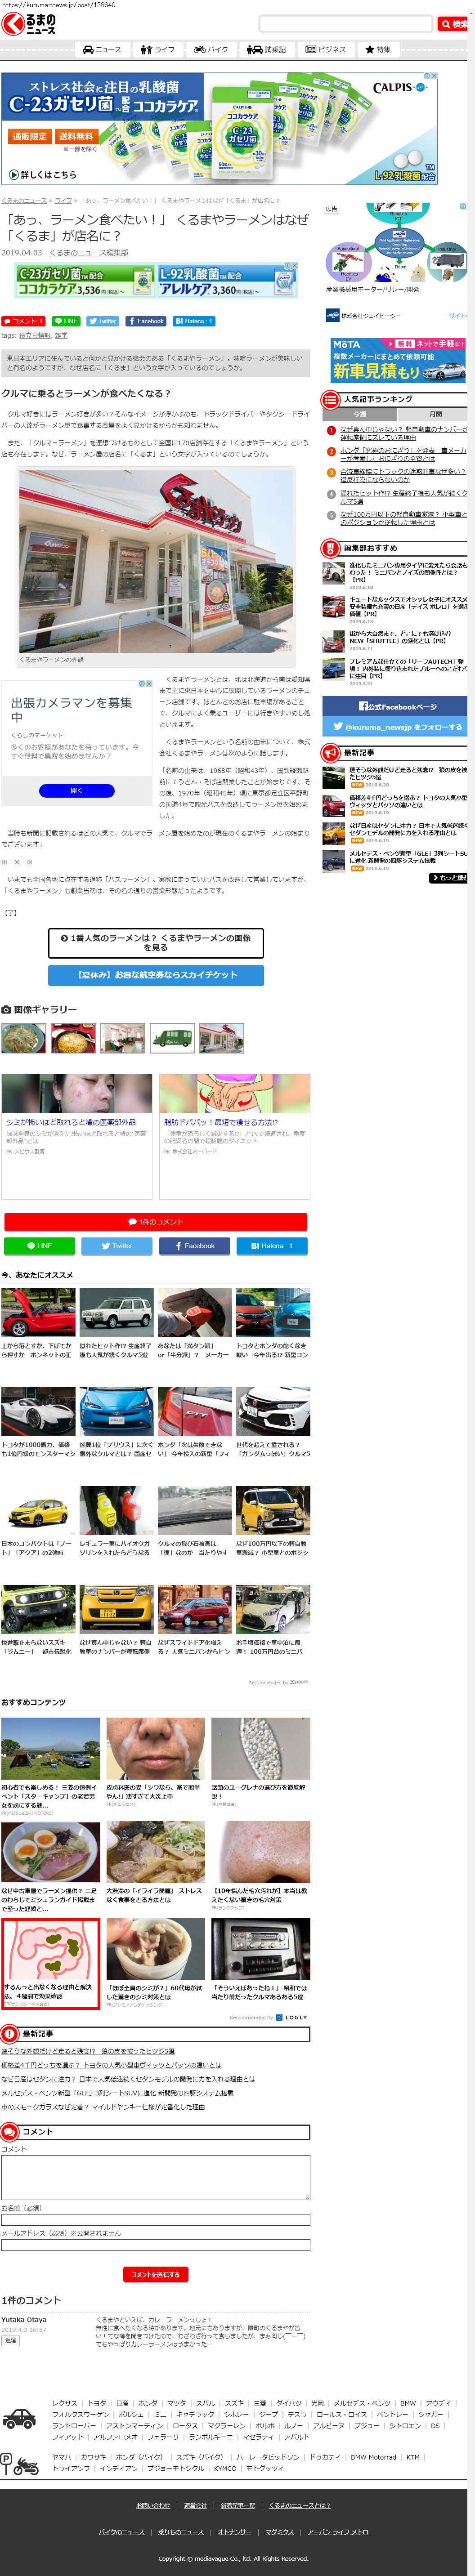Click the お名前 input field
This screenshot has height=2576, width=475.
point(155,2220)
